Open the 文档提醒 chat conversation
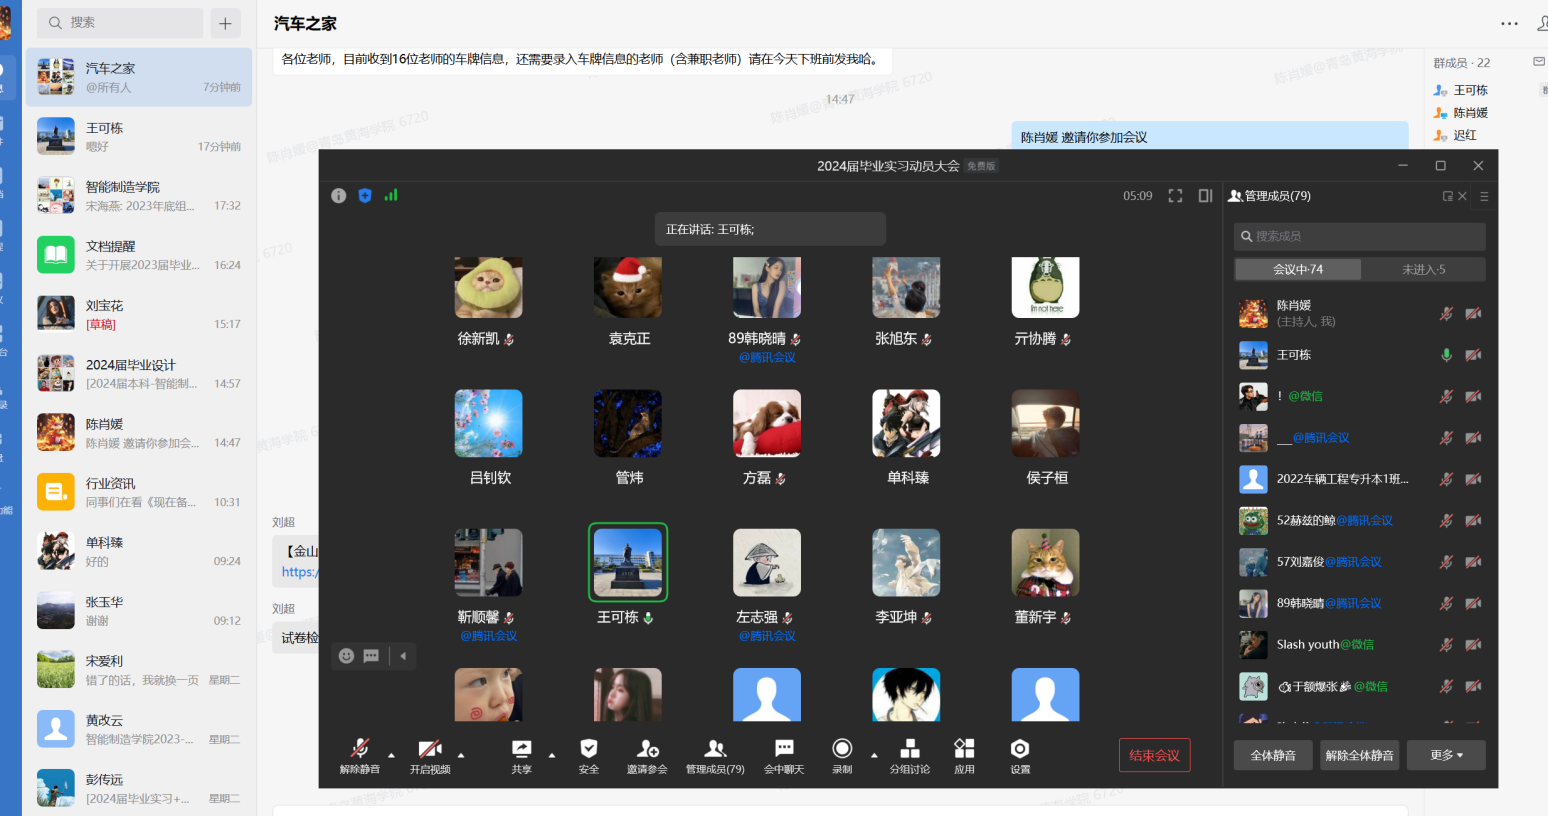The image size is (1548, 816). [139, 255]
